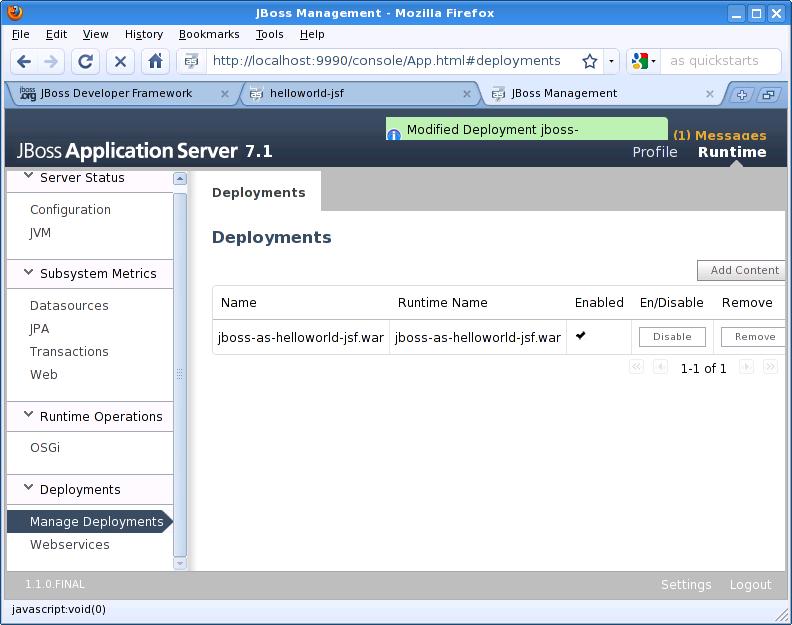Focus the address bar URL
The width and height of the screenshot is (792, 625).
387,61
